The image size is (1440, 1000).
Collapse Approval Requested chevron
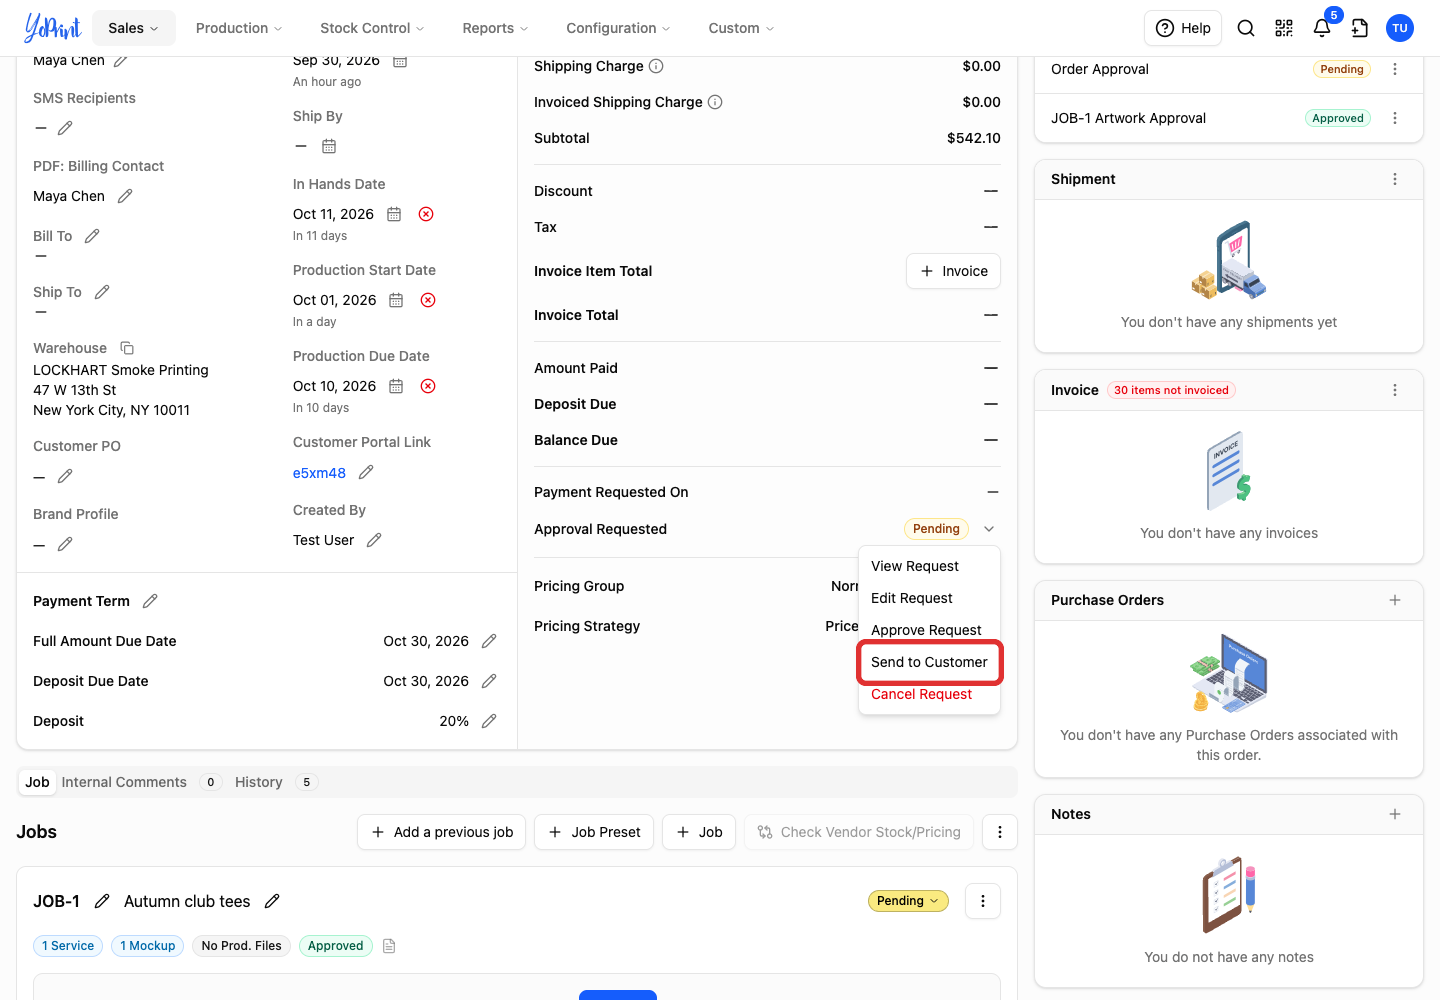(989, 529)
